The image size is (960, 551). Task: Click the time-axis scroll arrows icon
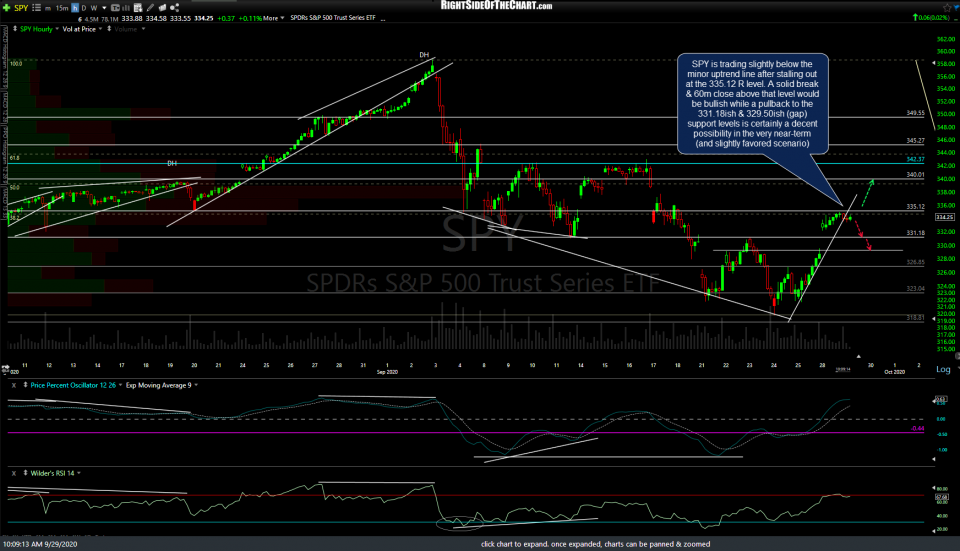(x=6, y=369)
